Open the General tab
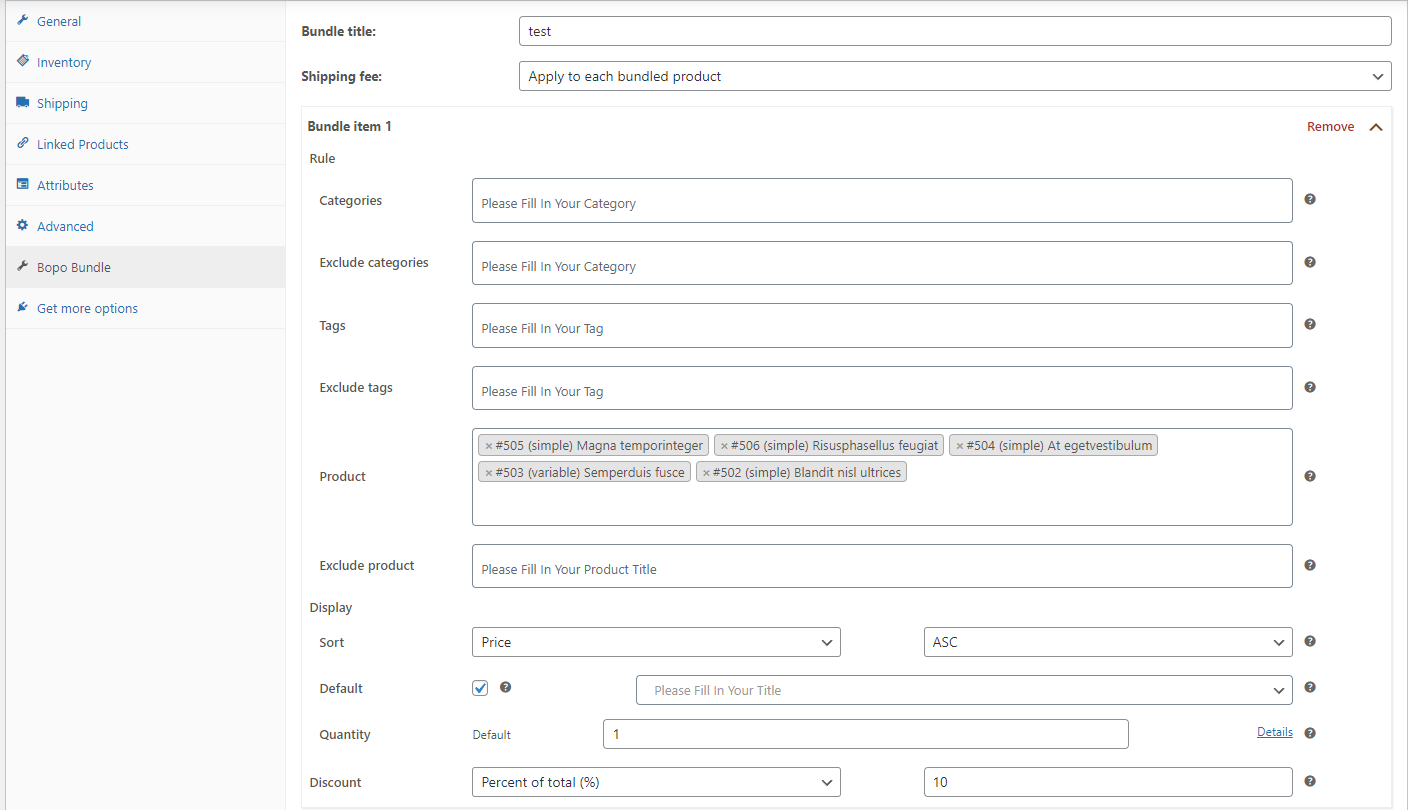The image size is (1408, 810). coord(146,21)
